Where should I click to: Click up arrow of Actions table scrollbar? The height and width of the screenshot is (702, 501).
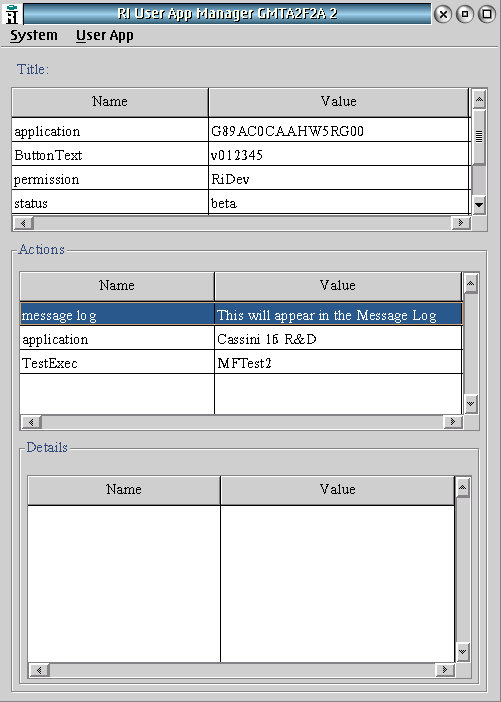click(x=471, y=283)
